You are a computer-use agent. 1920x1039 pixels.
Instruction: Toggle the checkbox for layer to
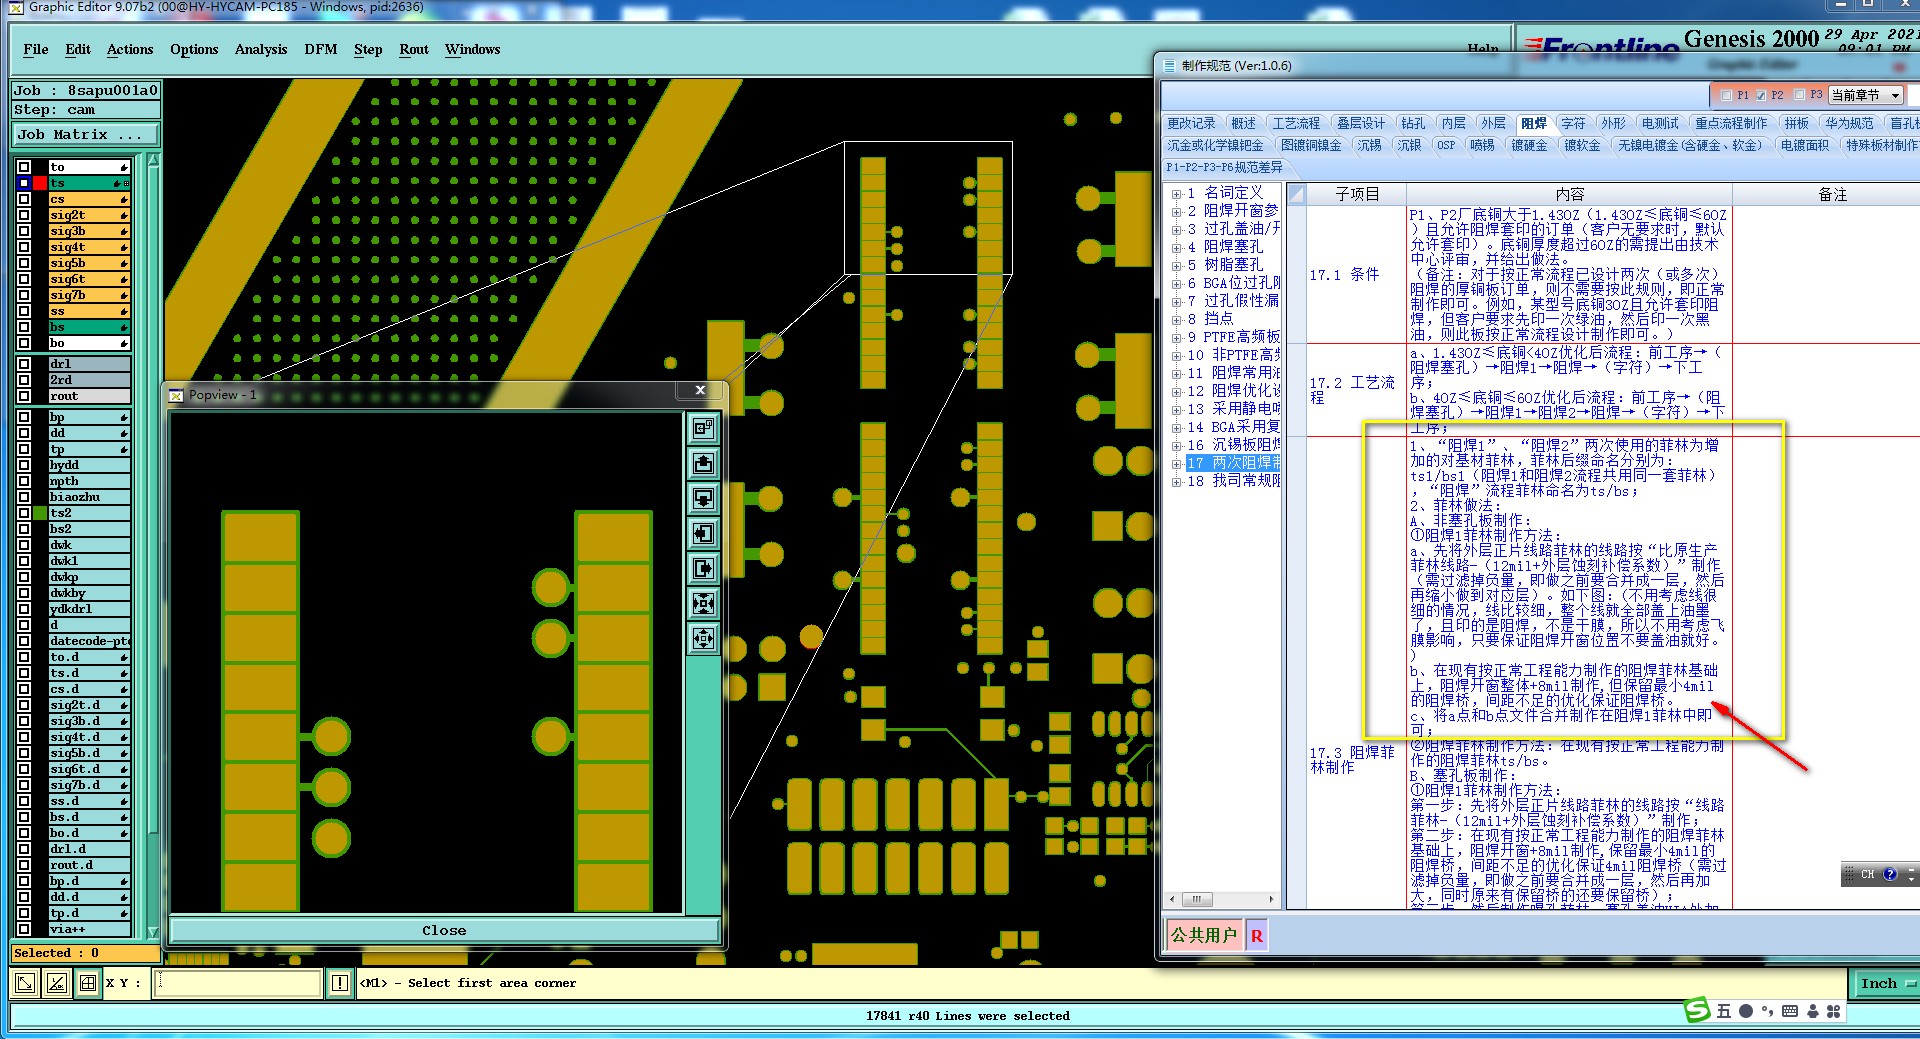click(24, 167)
